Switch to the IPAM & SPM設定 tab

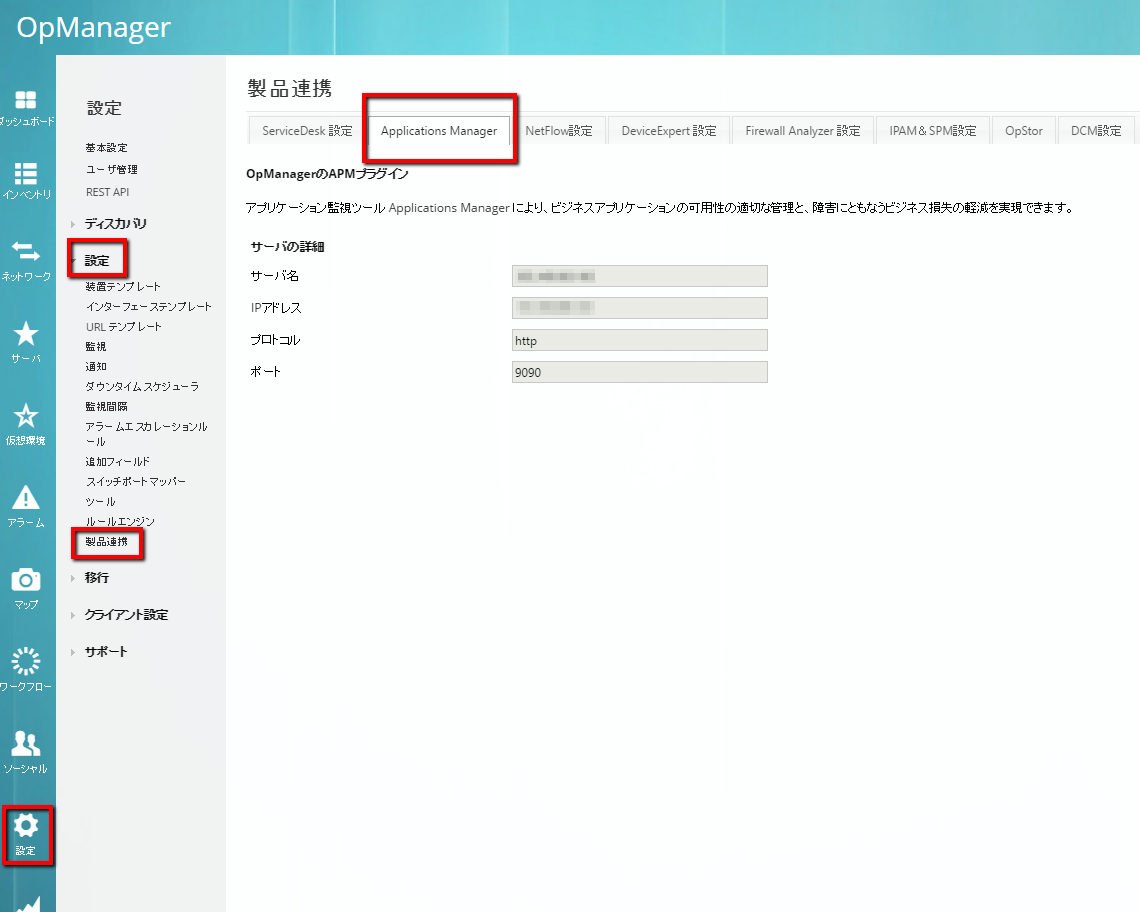click(933, 130)
